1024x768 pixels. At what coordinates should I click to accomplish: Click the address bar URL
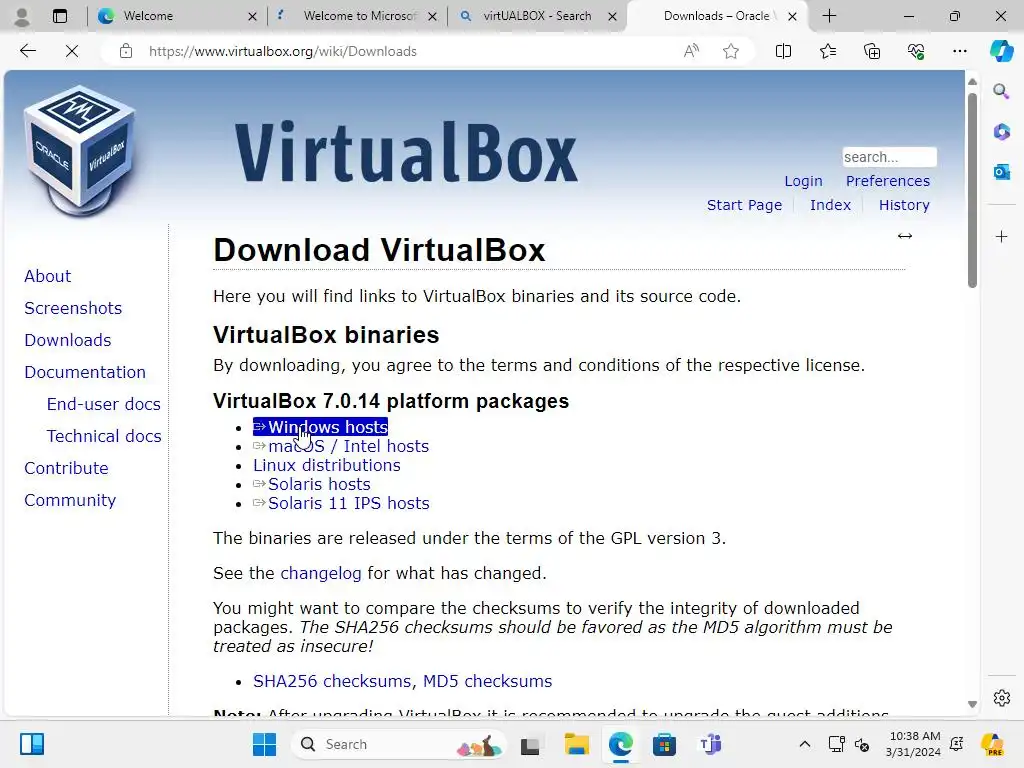[x=282, y=51]
